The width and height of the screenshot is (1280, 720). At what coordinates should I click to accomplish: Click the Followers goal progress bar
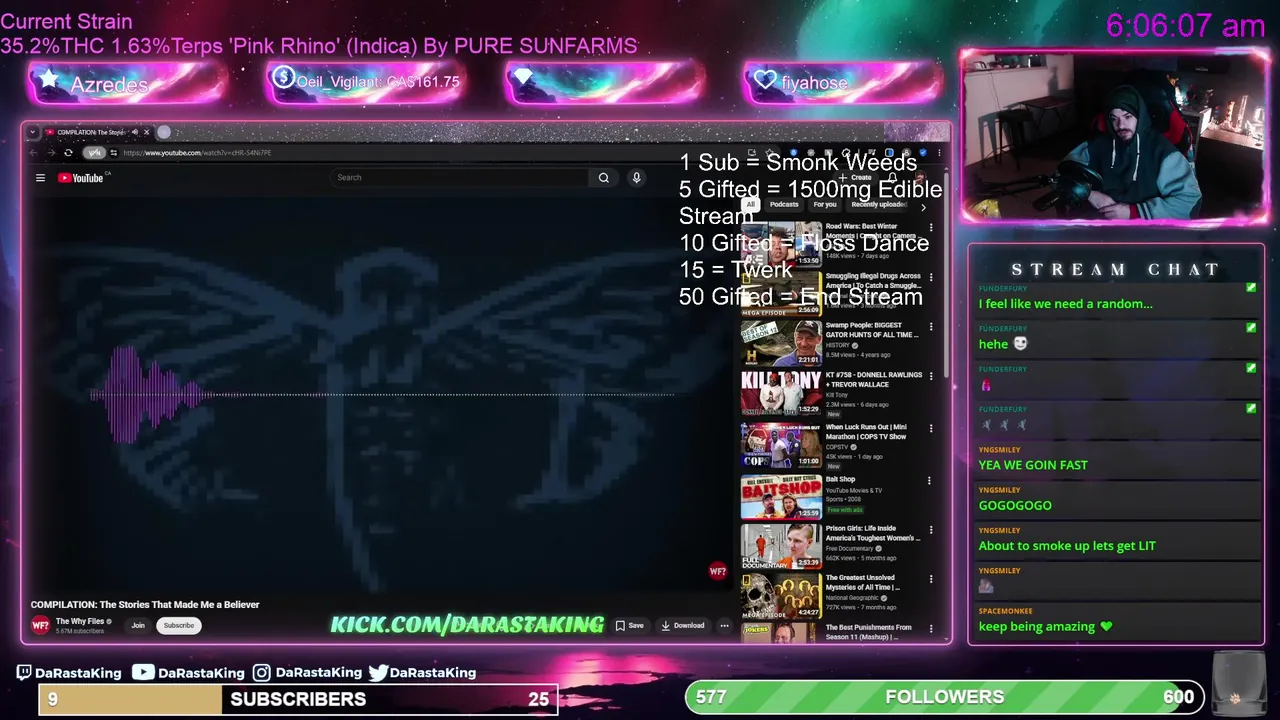[x=944, y=697]
